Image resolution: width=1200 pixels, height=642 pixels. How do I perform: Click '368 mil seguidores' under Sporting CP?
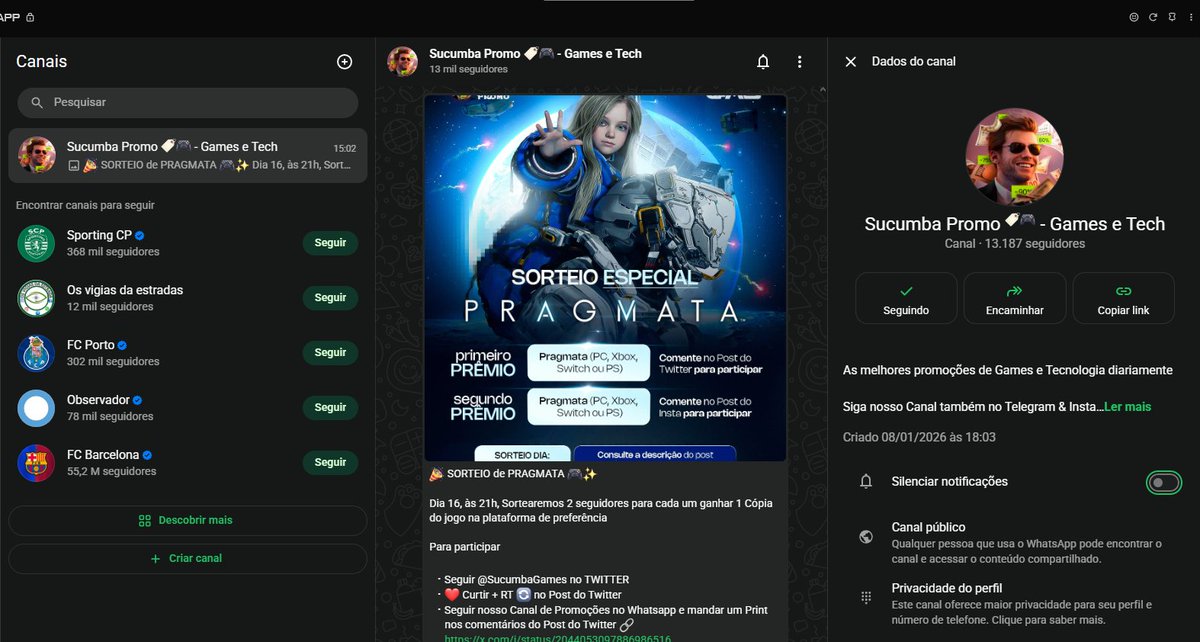113,252
